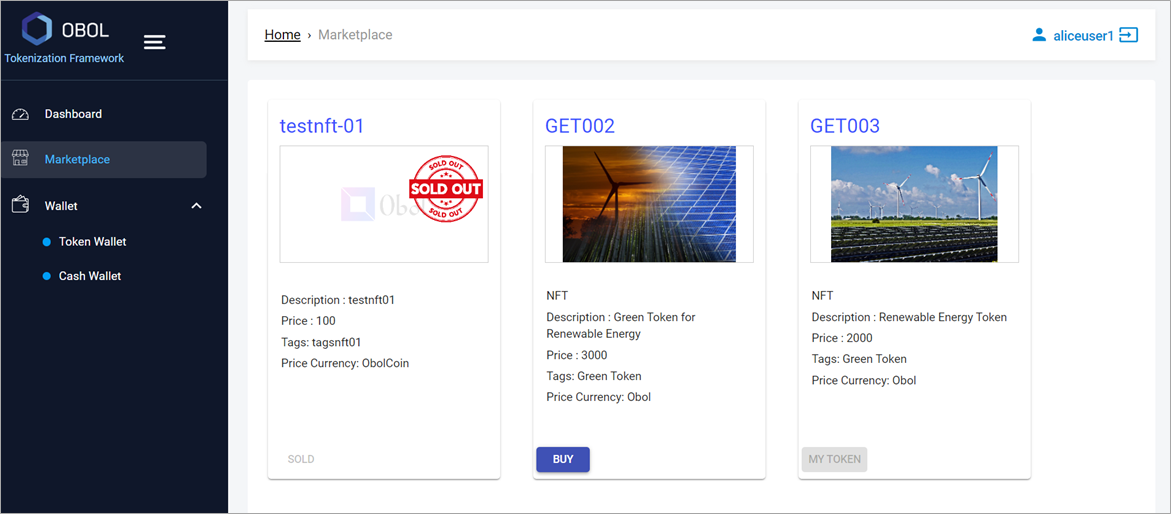Screen dimensions: 1171x514
Task: Click the user profile icon
Action: [x=1039, y=35]
